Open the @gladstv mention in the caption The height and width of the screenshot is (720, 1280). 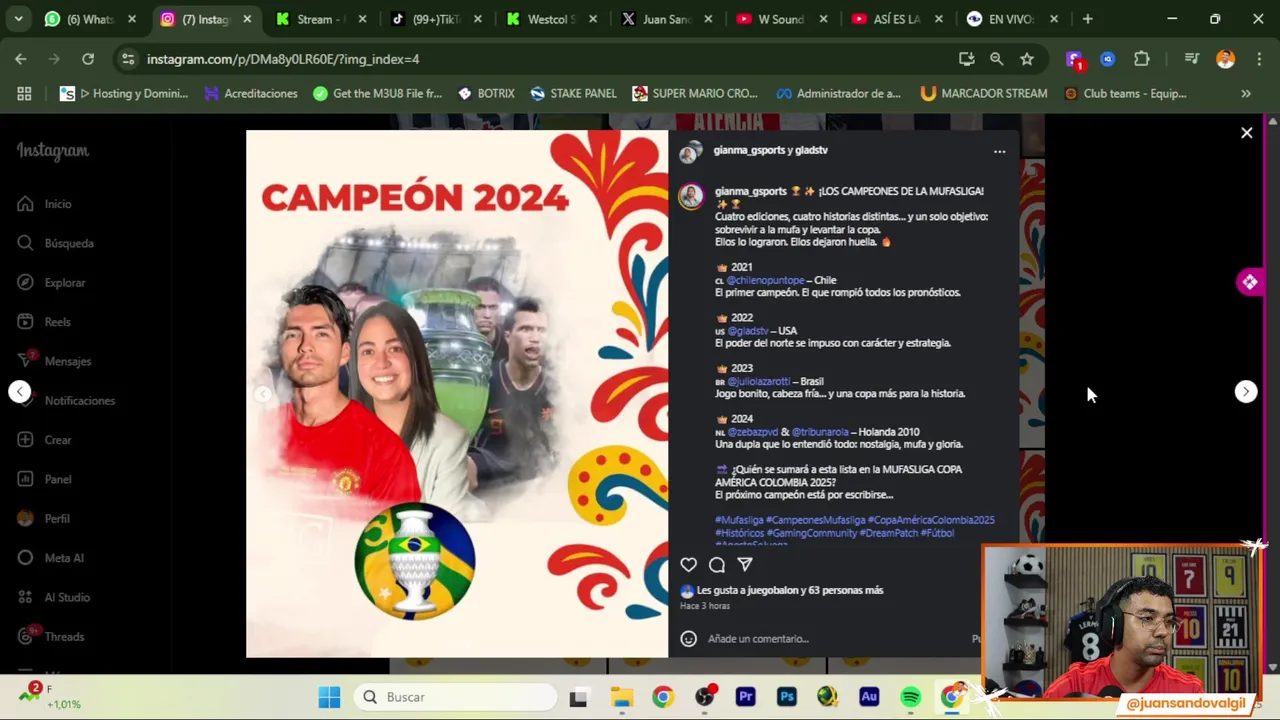747,331
